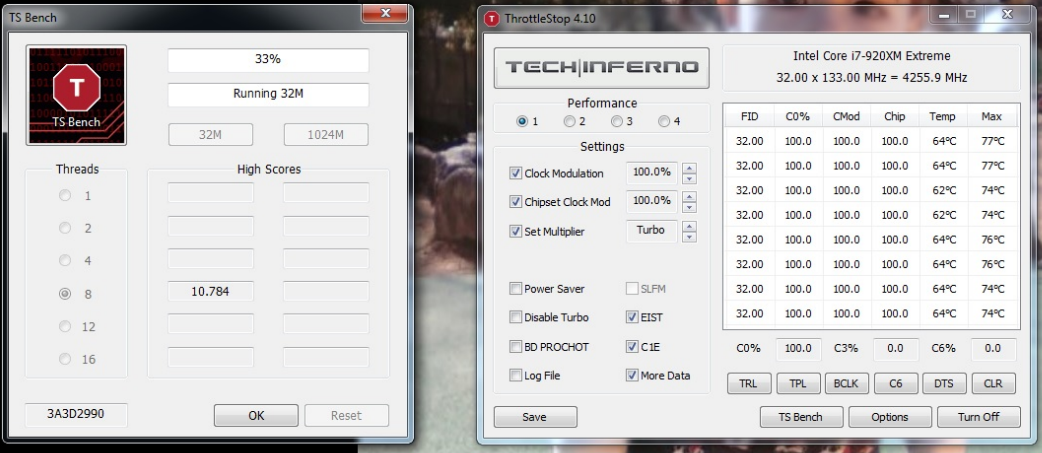Toggle the Clock Modulation checkbox
The height and width of the screenshot is (453, 1042).
click(515, 173)
